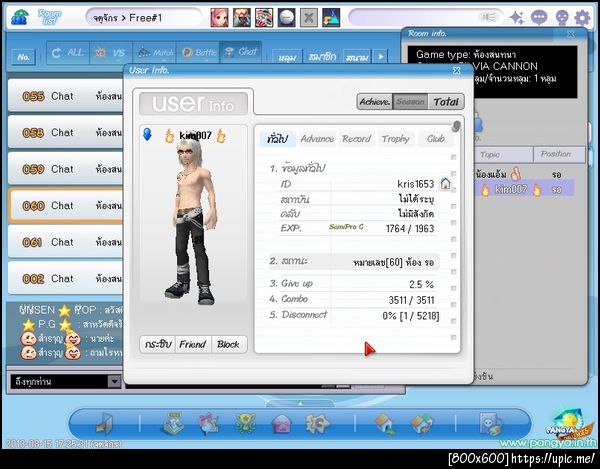Click the Combo value 3511 / 3511

(411, 300)
